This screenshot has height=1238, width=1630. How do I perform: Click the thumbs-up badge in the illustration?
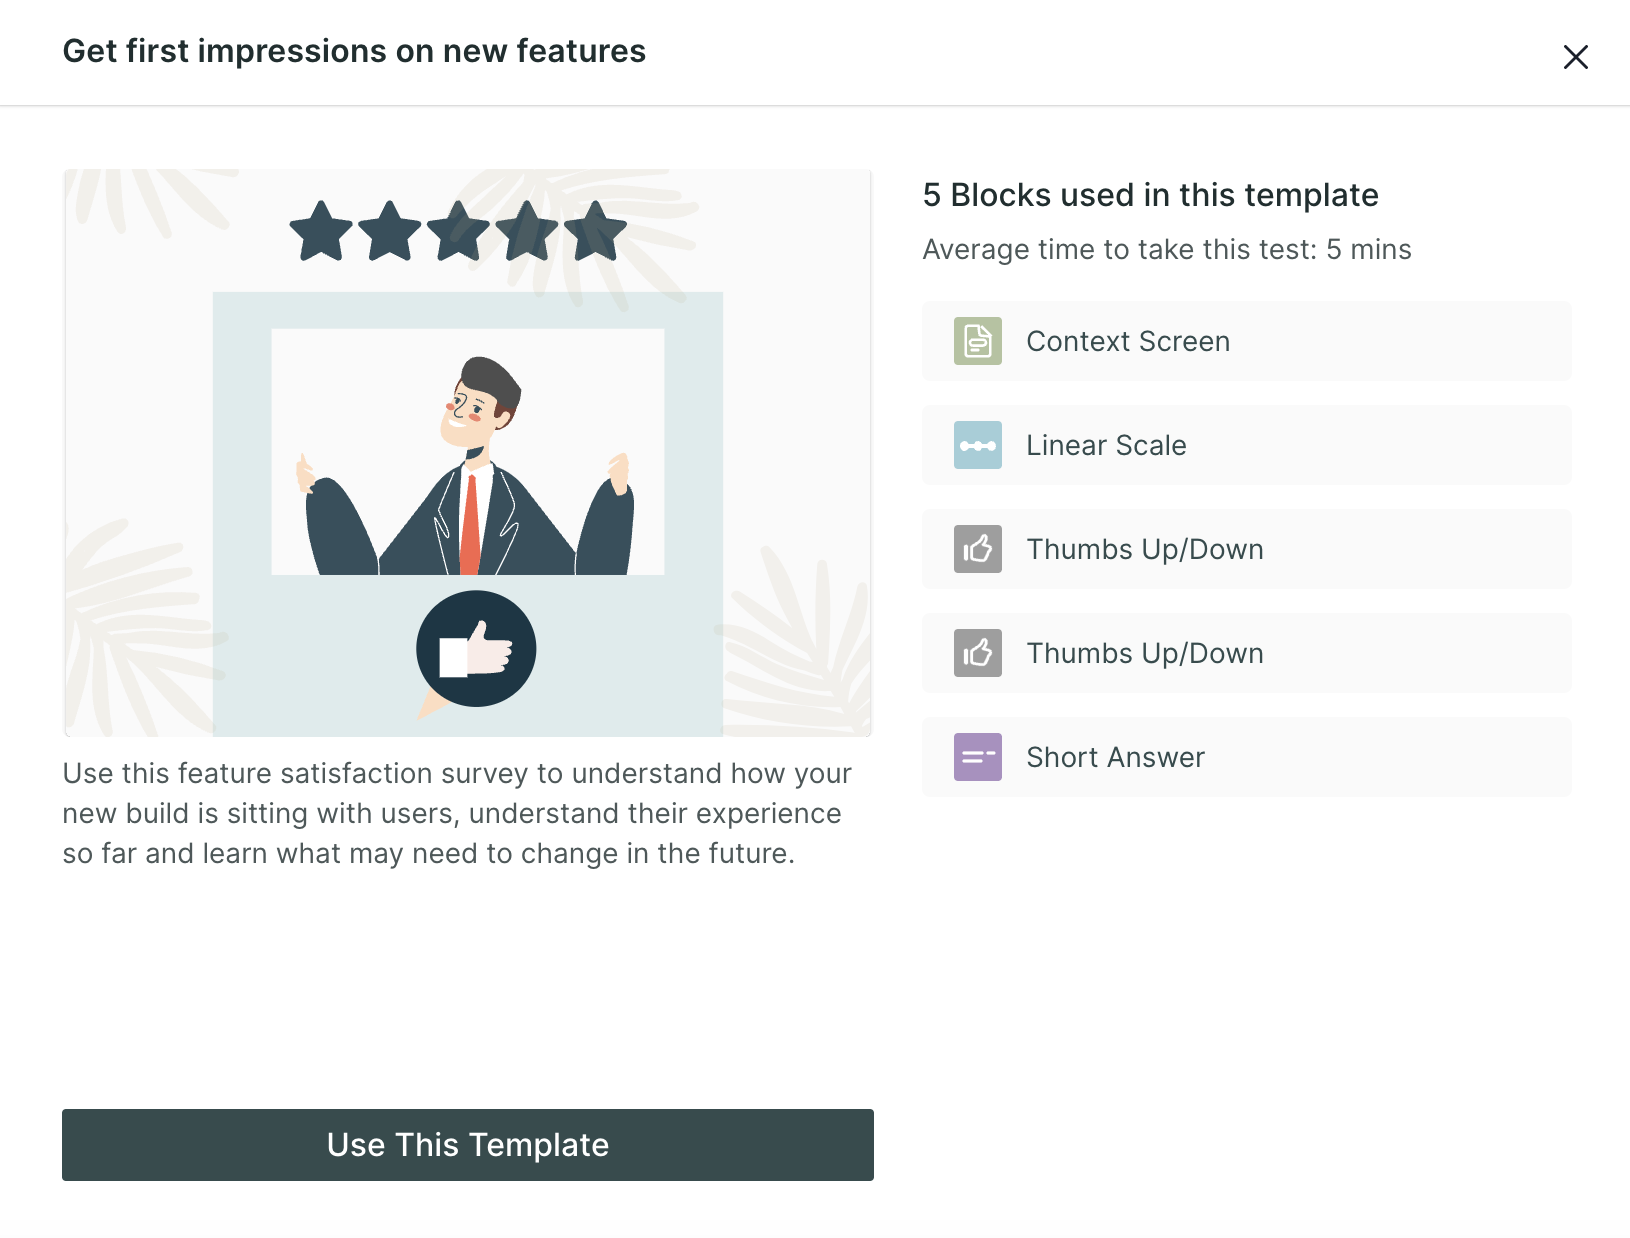[476, 650]
